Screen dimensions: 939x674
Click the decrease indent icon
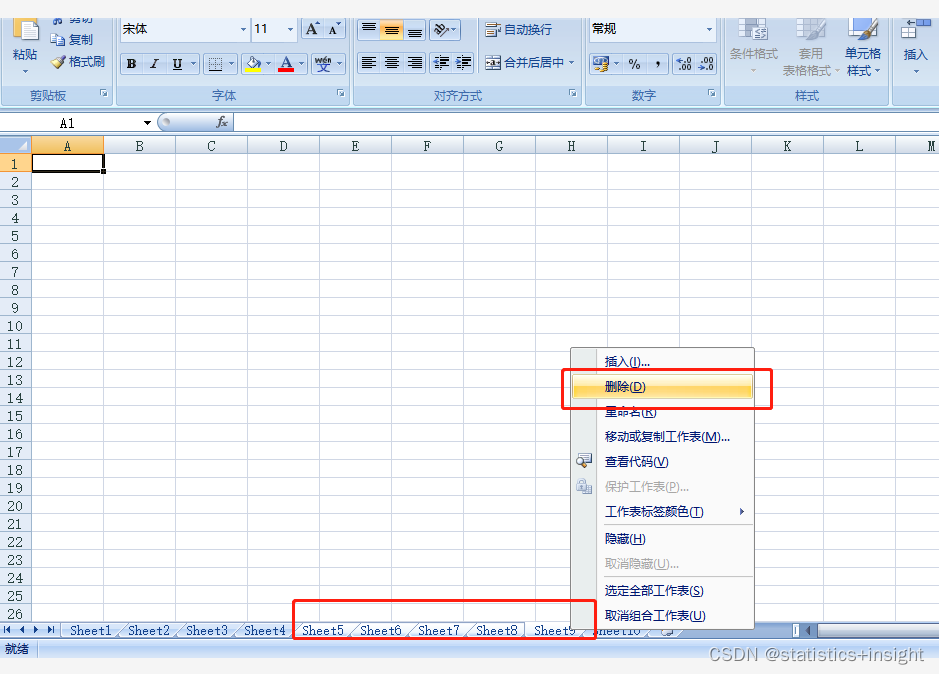pyautogui.click(x=441, y=63)
